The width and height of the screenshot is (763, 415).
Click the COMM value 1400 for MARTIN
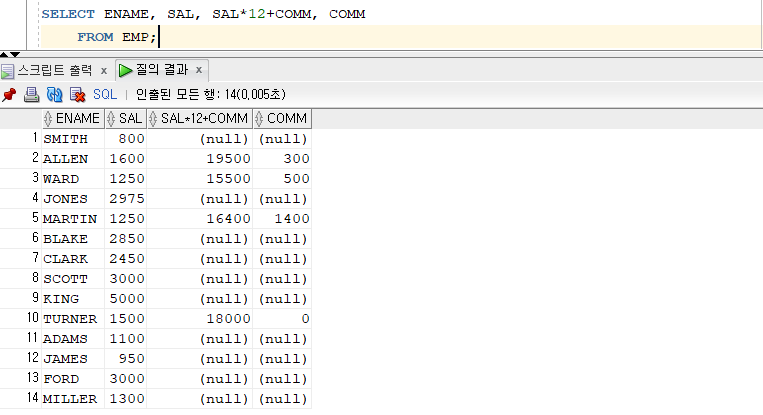[x=282, y=218]
